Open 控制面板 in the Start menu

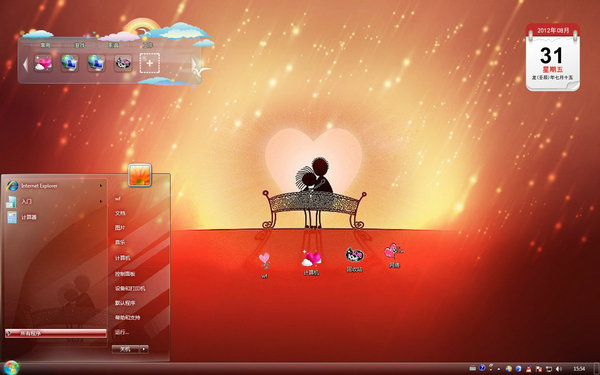click(x=125, y=274)
